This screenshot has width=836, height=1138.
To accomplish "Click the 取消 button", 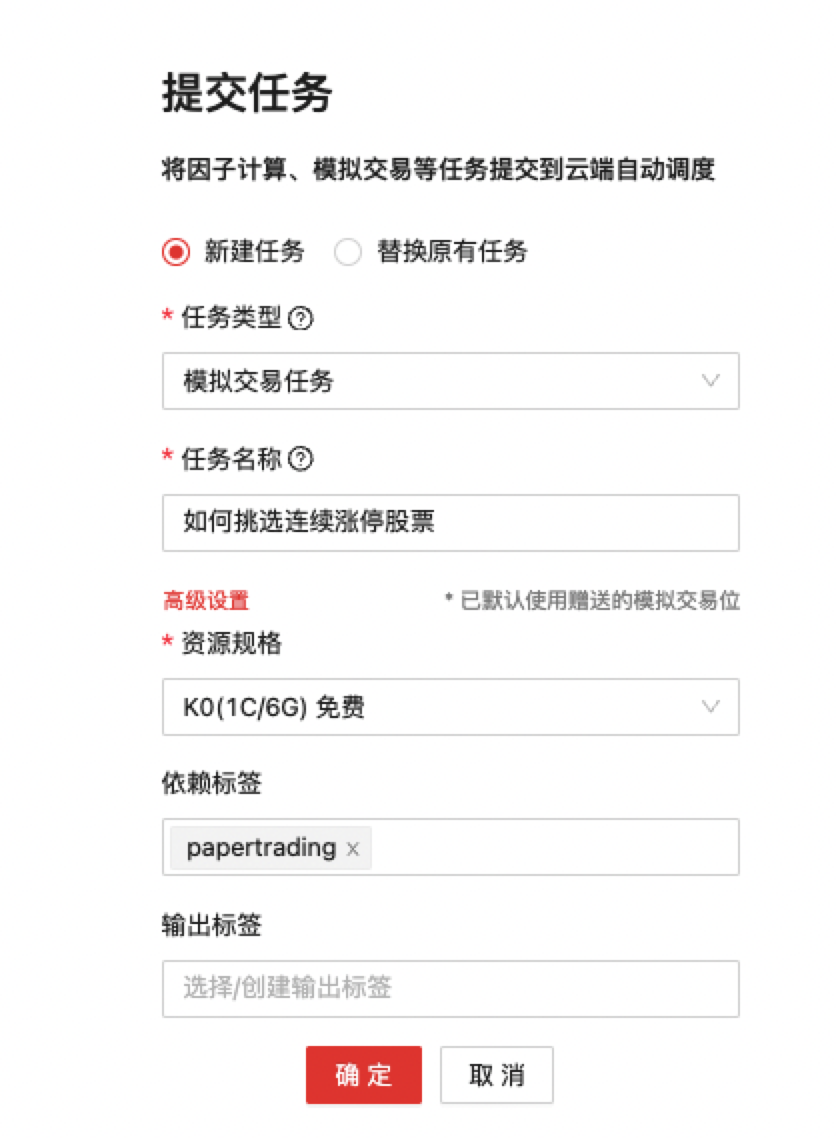I will [496, 1075].
